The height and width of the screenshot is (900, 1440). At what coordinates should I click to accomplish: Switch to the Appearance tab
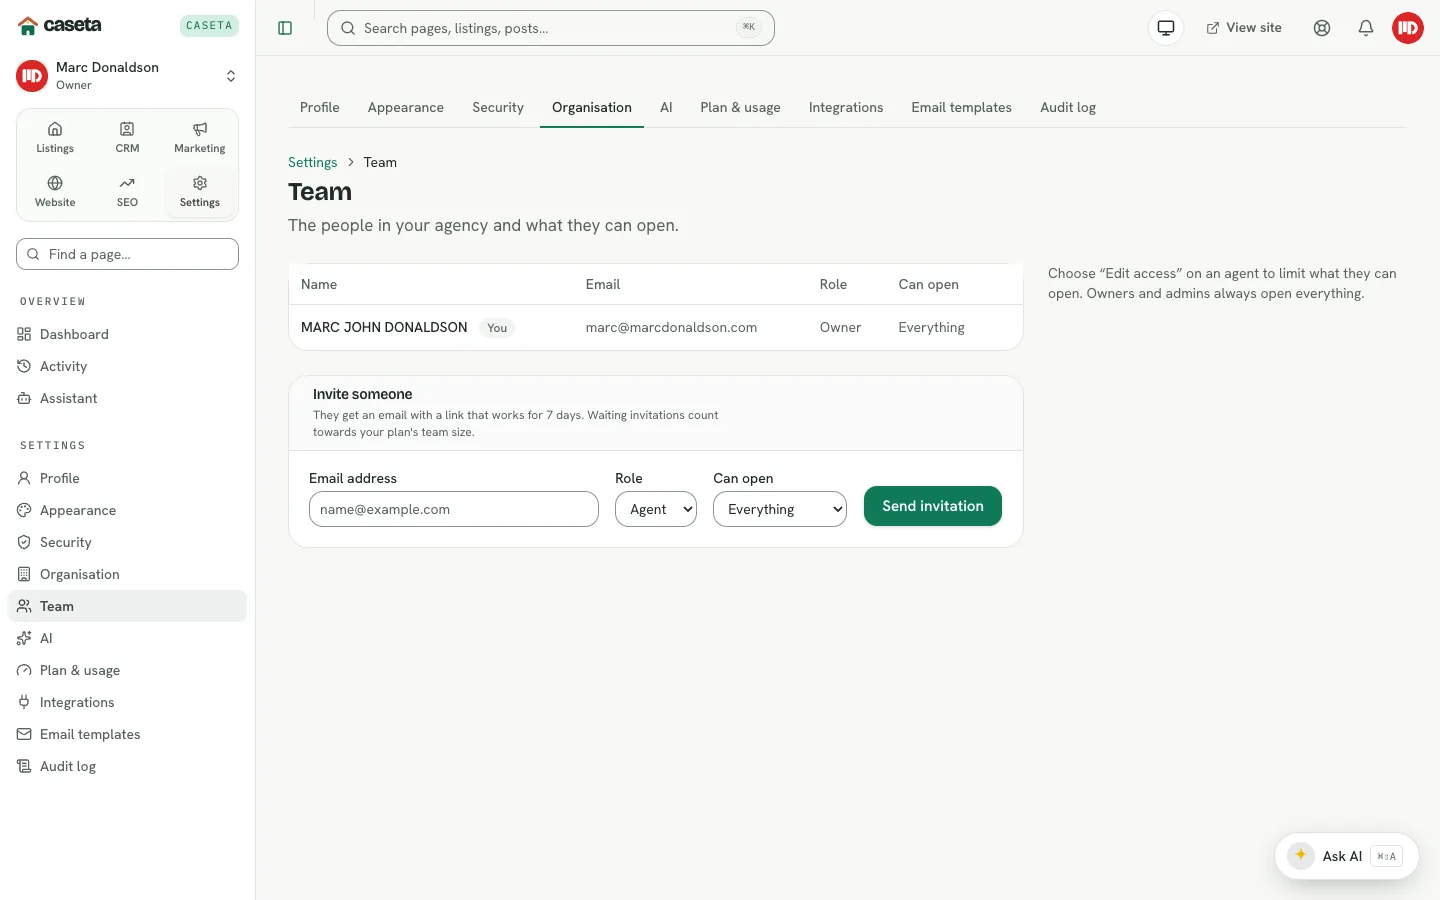point(406,107)
